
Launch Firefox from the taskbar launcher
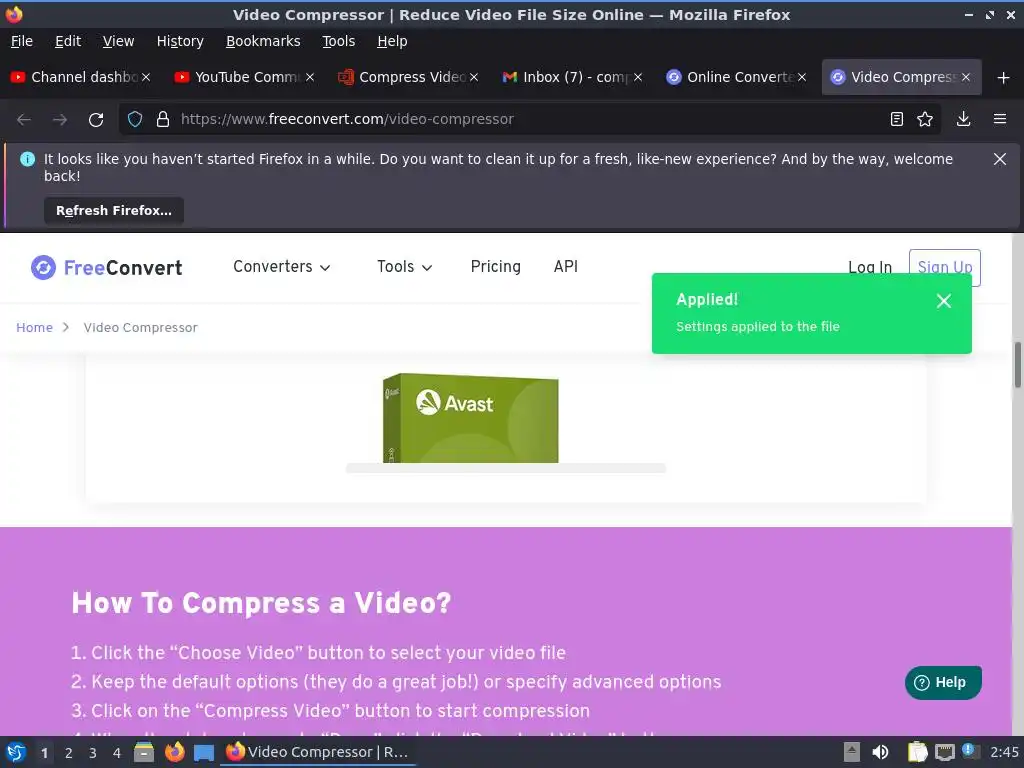(174, 752)
